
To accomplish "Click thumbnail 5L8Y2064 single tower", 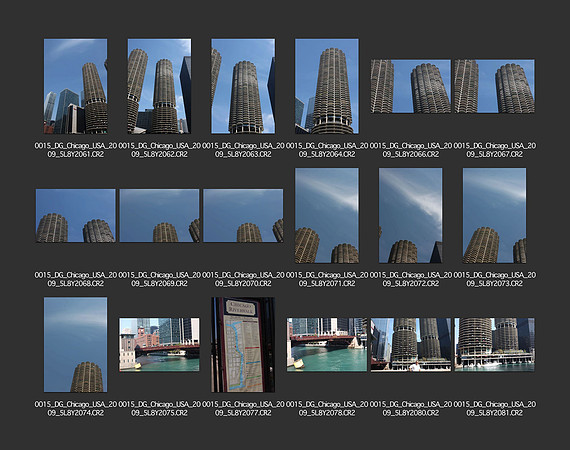I will pyautogui.click(x=327, y=86).
